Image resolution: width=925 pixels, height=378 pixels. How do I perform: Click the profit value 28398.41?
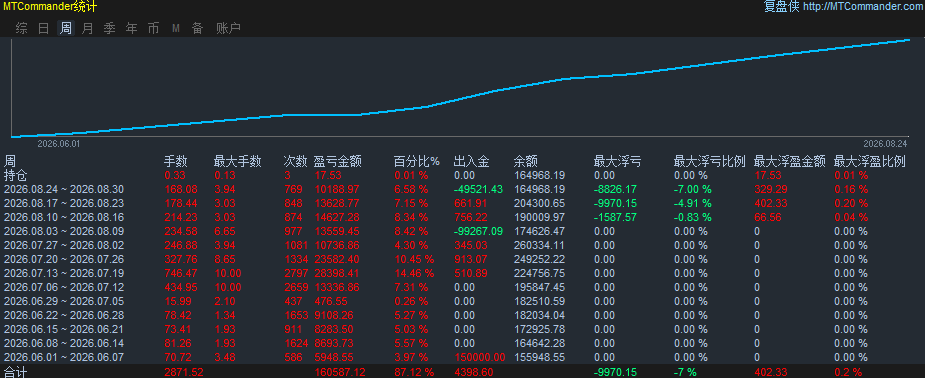click(x=337, y=274)
